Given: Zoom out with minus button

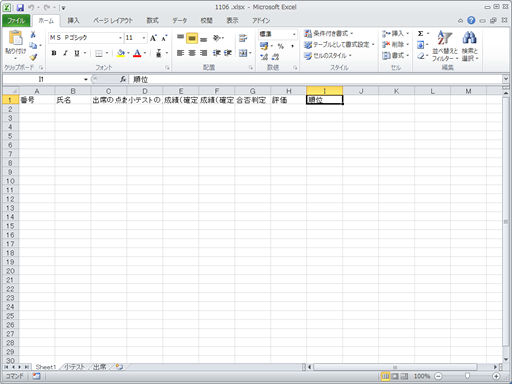Looking at the screenshot, I should pos(438,376).
